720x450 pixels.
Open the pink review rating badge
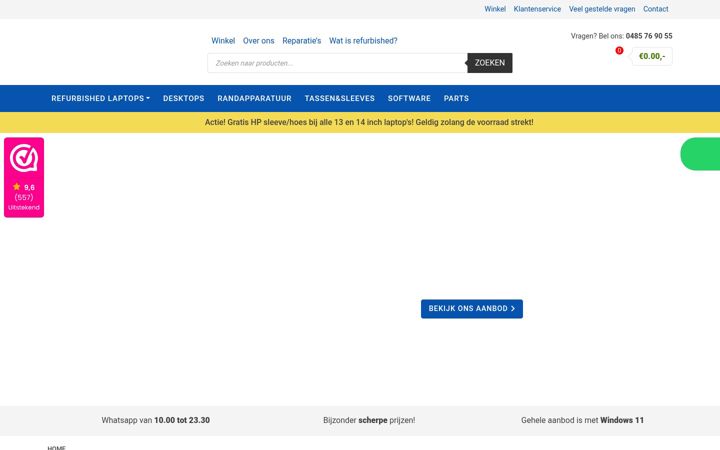click(24, 177)
